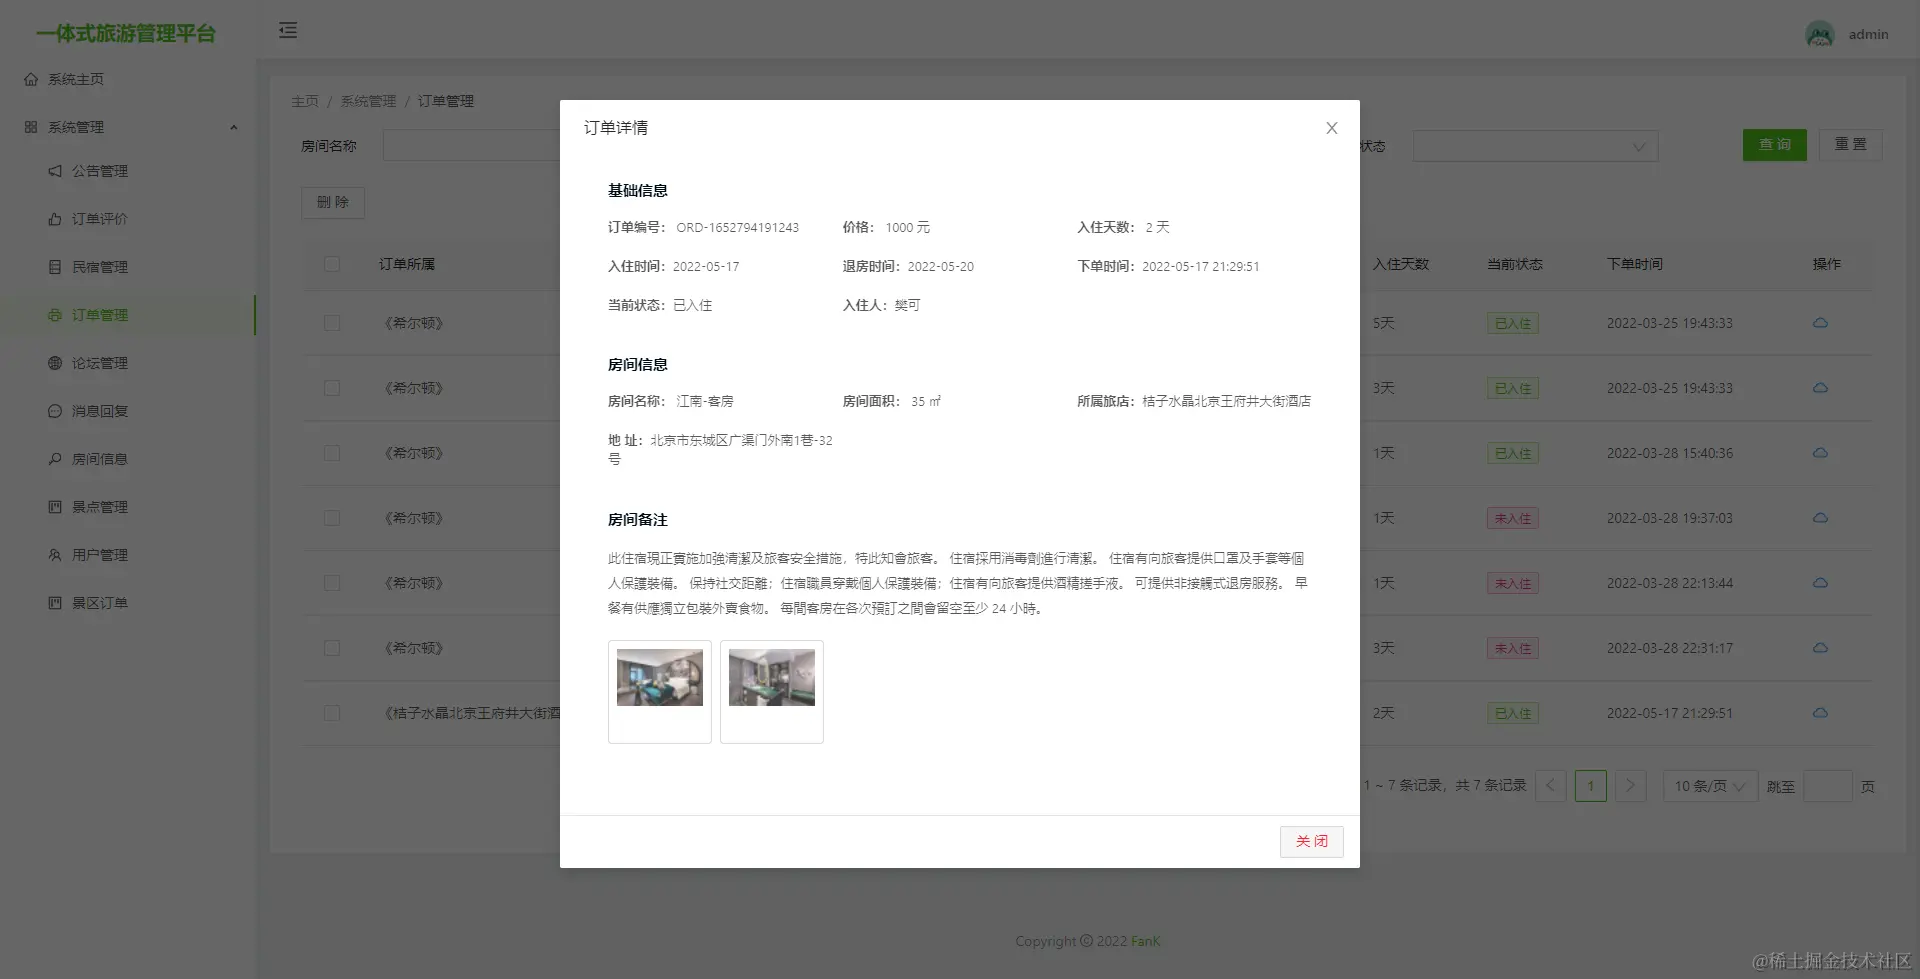Click the 未入住 tag on 2022-03-28 19:37:03 row

tap(1512, 518)
